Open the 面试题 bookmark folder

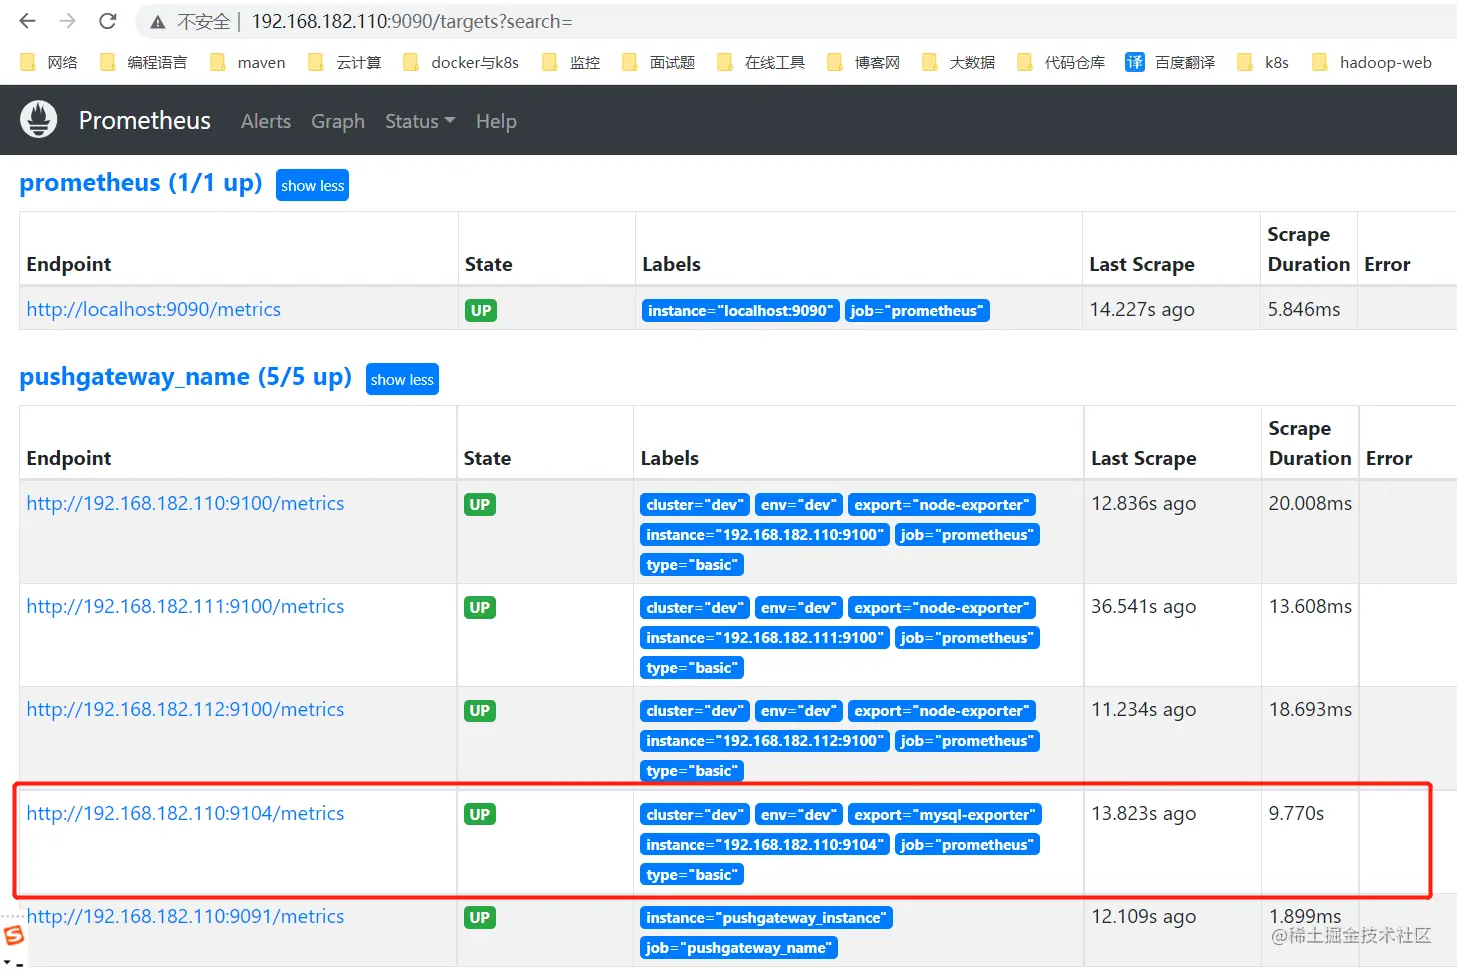(659, 62)
